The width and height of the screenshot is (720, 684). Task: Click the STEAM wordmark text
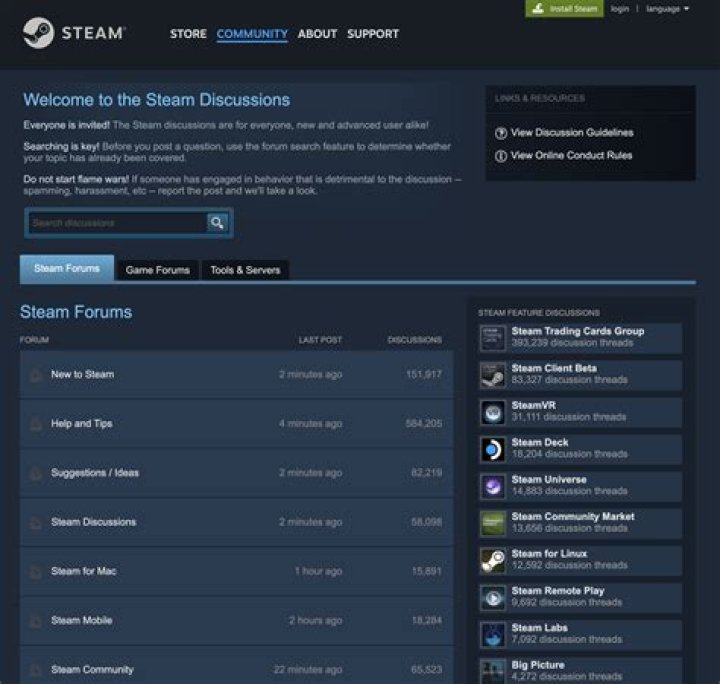(x=93, y=33)
